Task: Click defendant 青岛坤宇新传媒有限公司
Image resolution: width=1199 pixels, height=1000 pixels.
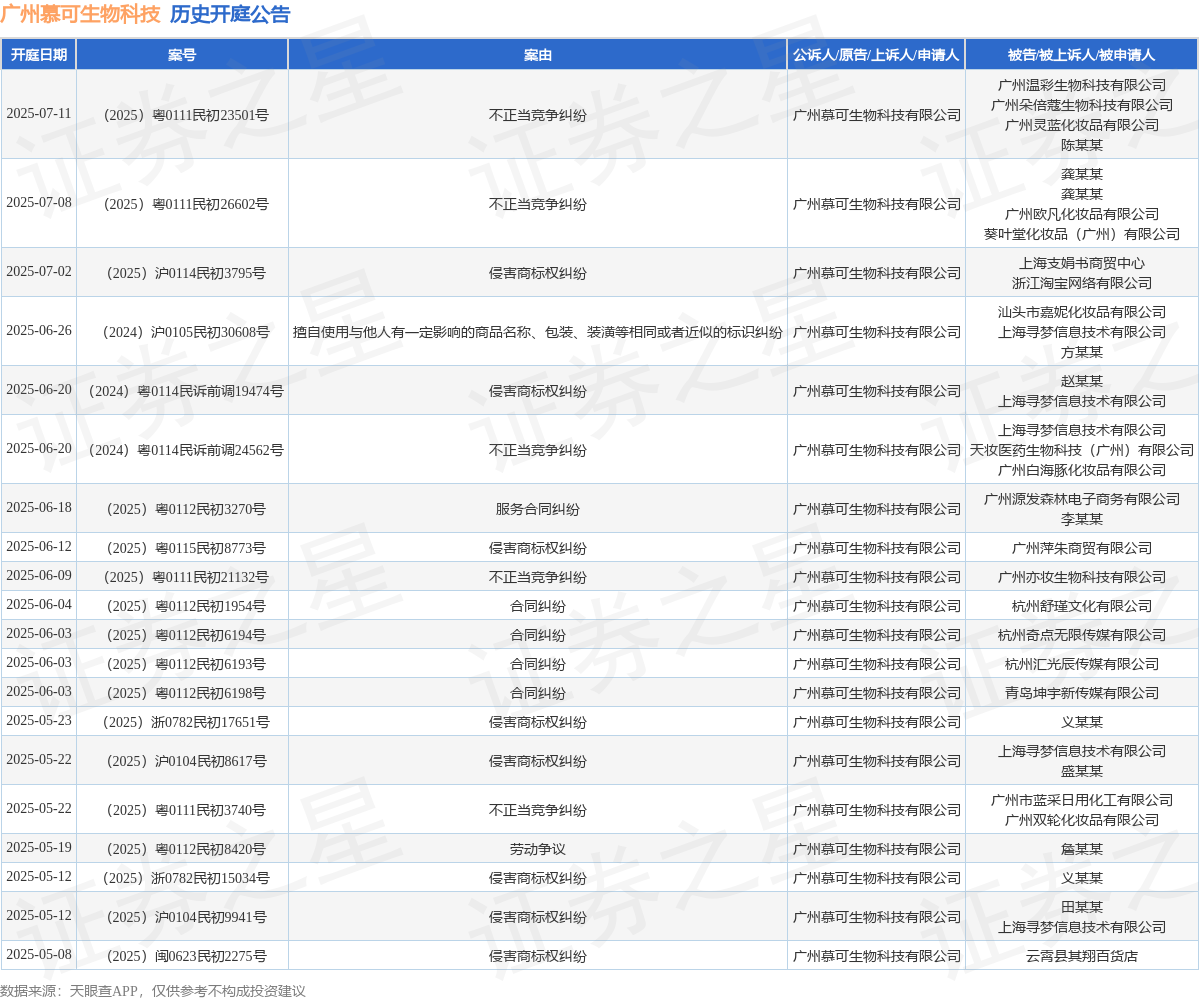Action: (1082, 693)
